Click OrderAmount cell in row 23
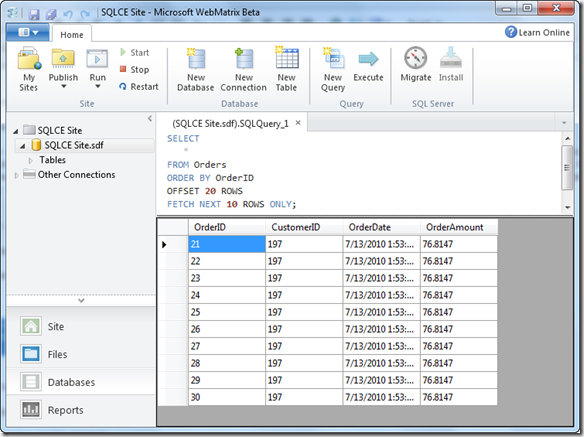 459,278
